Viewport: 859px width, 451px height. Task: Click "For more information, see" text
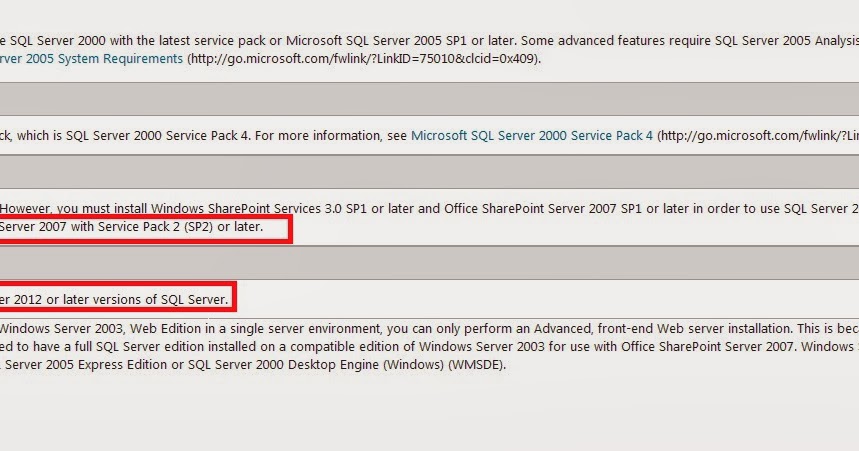tap(331, 135)
